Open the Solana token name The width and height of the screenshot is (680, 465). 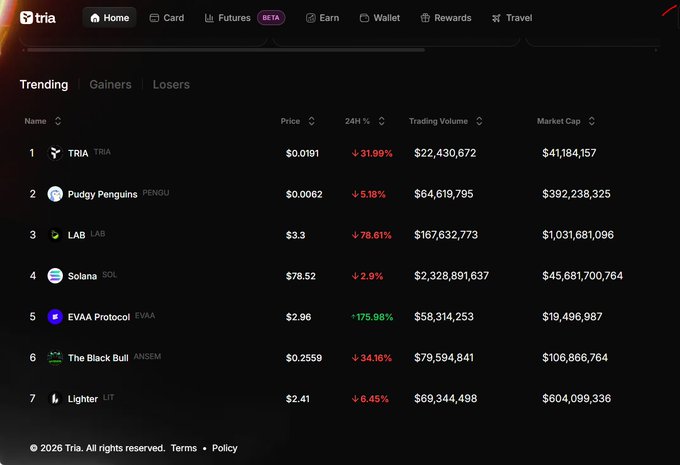[82, 276]
